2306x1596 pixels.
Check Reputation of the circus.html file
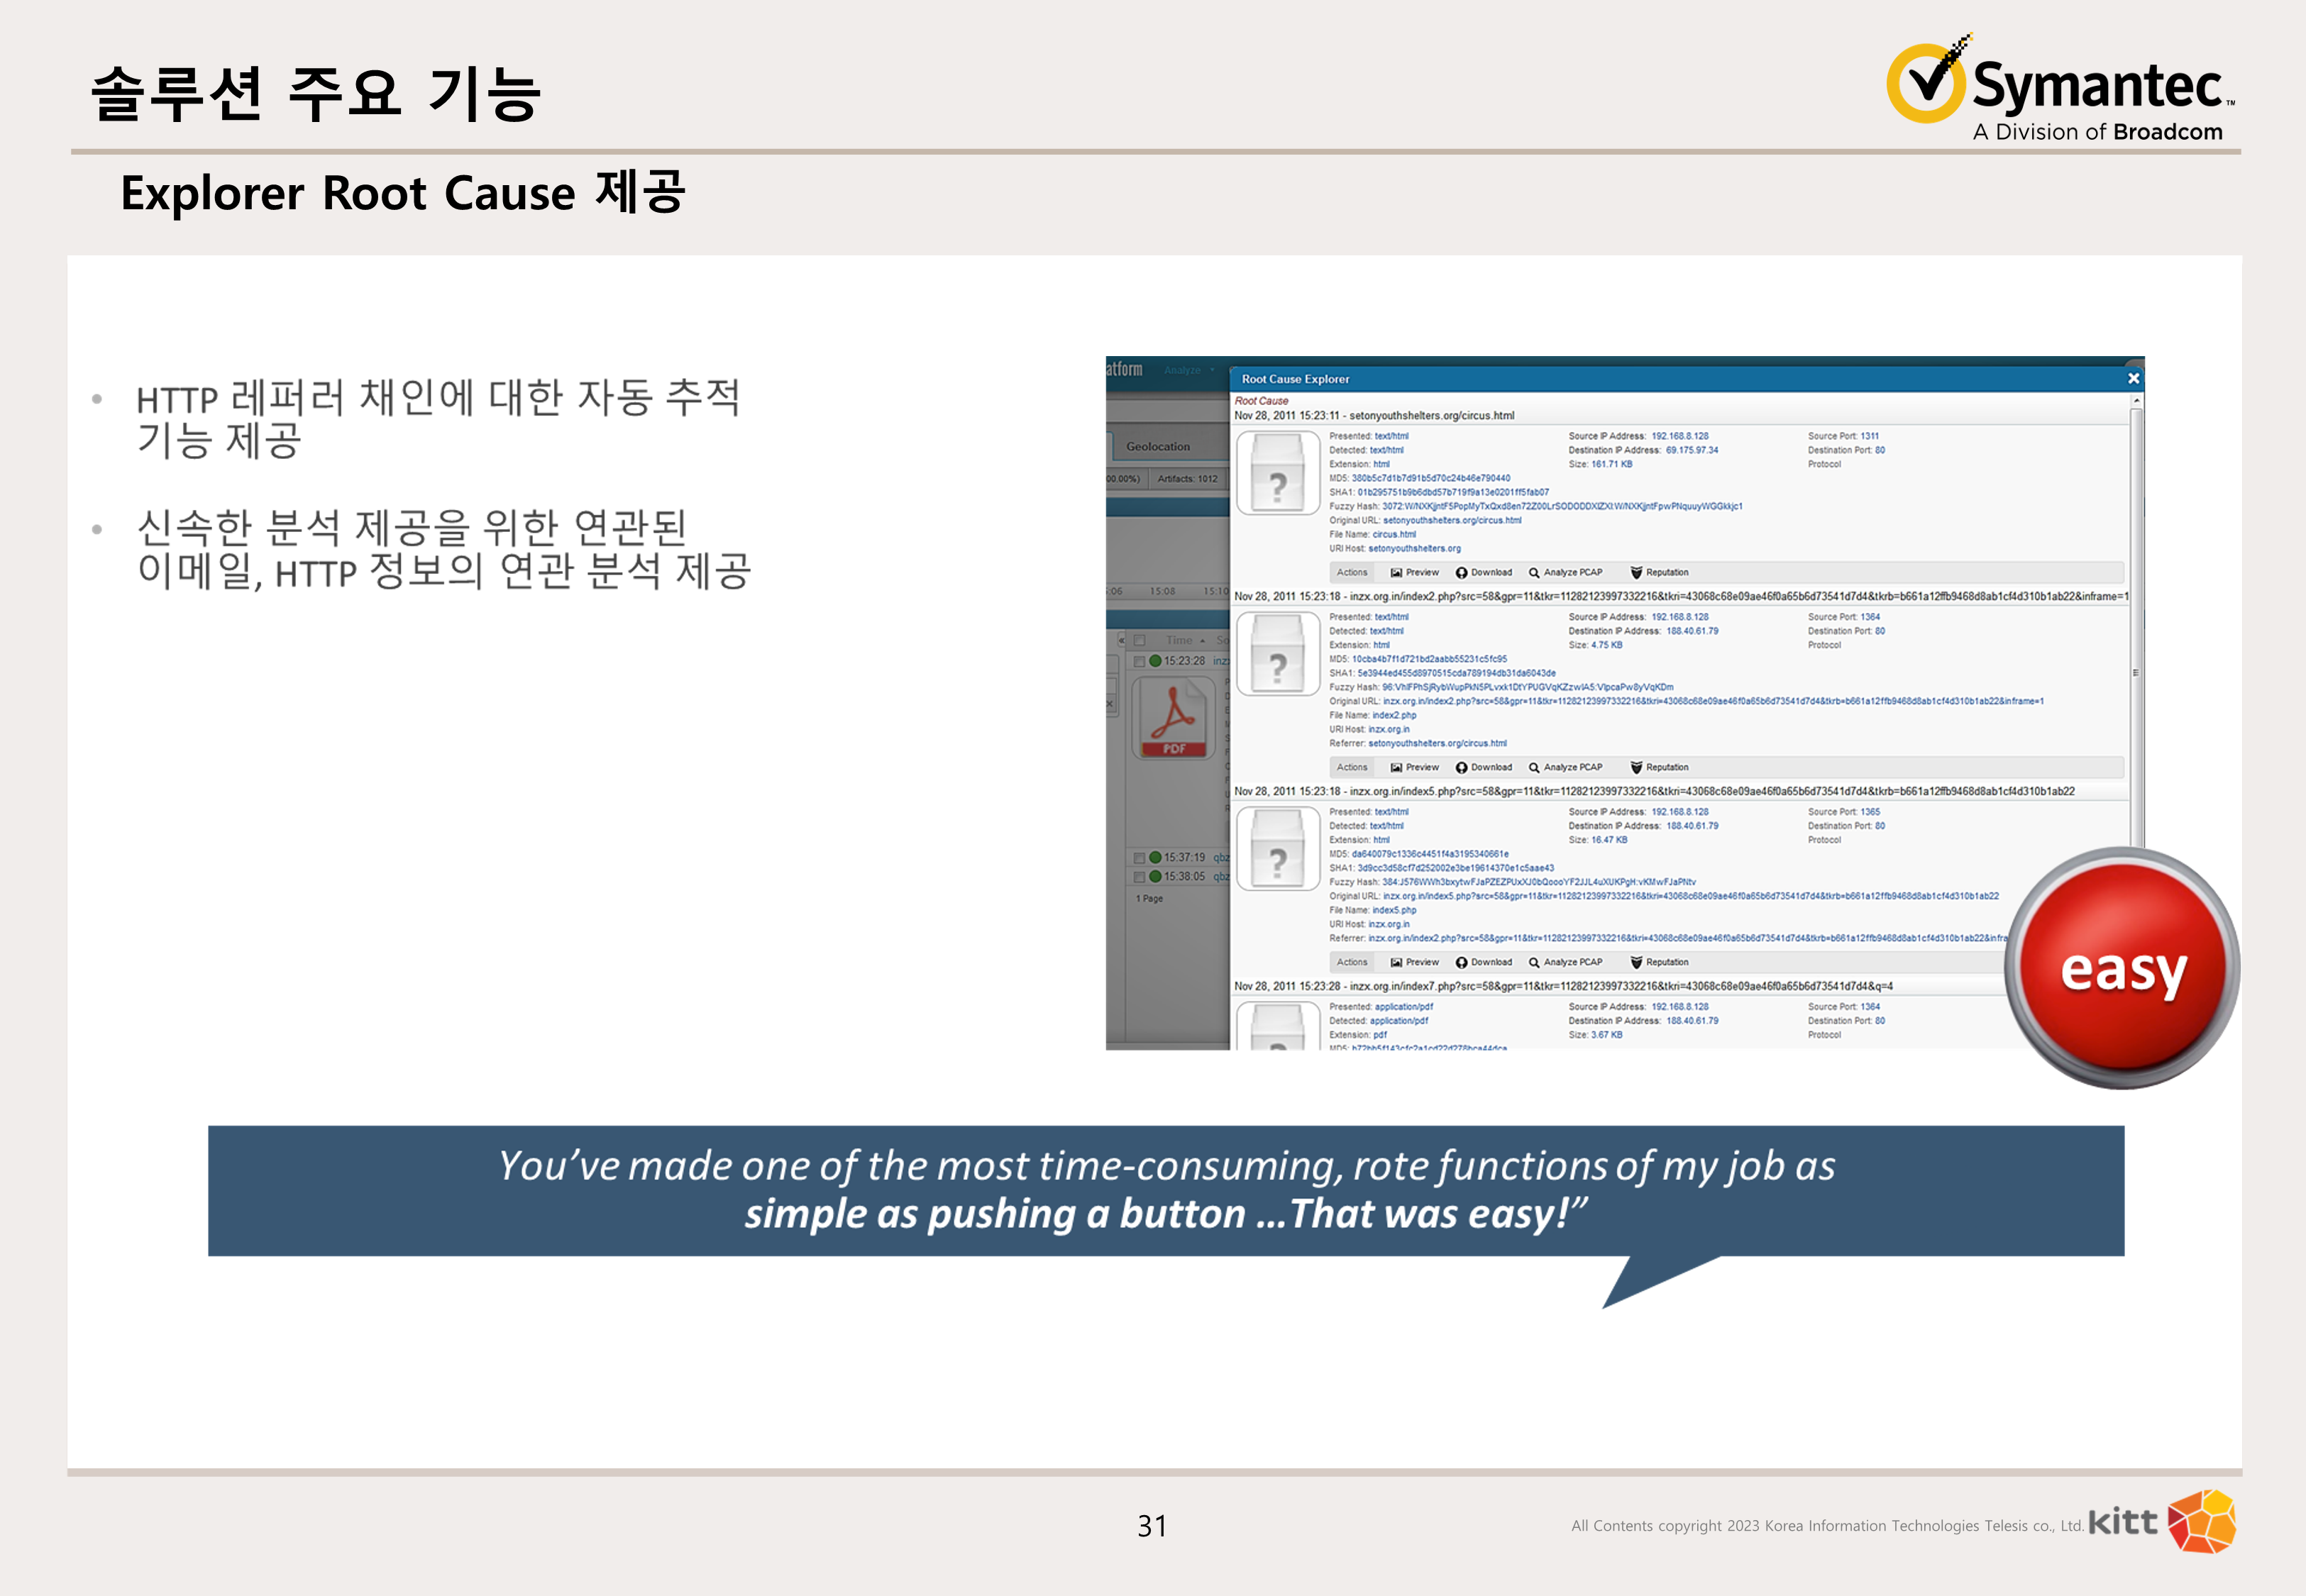pyautogui.click(x=1667, y=572)
